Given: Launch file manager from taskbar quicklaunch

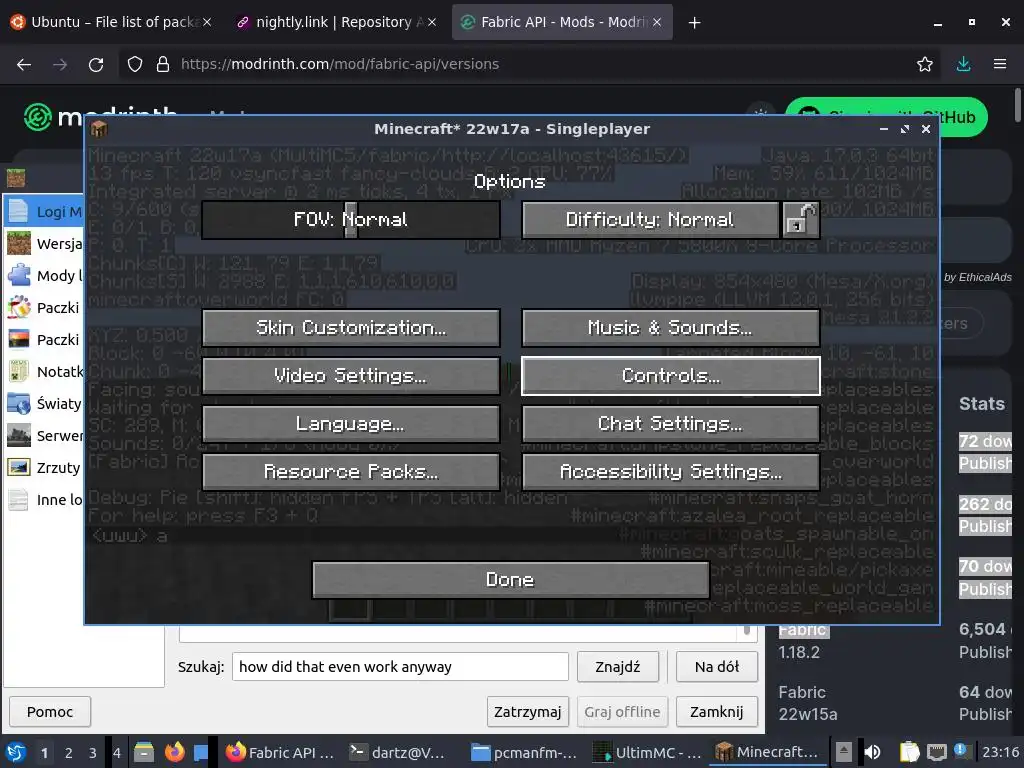Looking at the screenshot, I should point(144,753).
